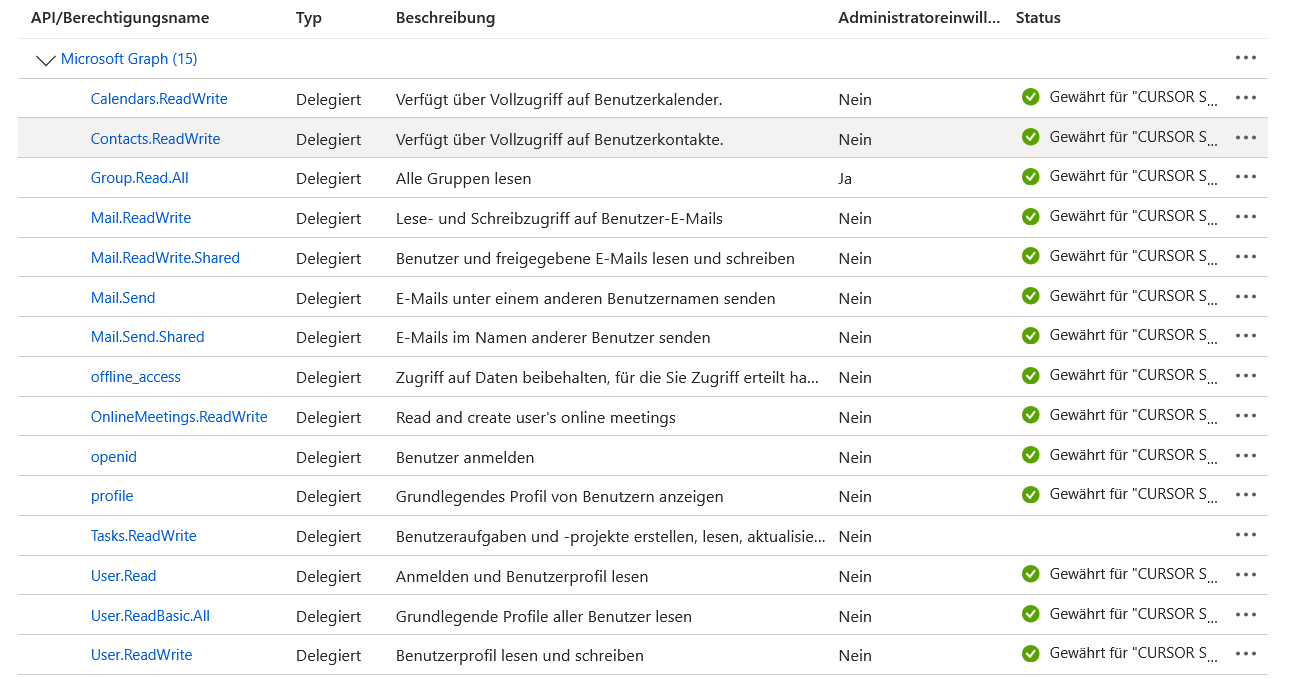Click 'Delegiert' type in openid row
The width and height of the screenshot is (1296, 678).
[x=329, y=457]
